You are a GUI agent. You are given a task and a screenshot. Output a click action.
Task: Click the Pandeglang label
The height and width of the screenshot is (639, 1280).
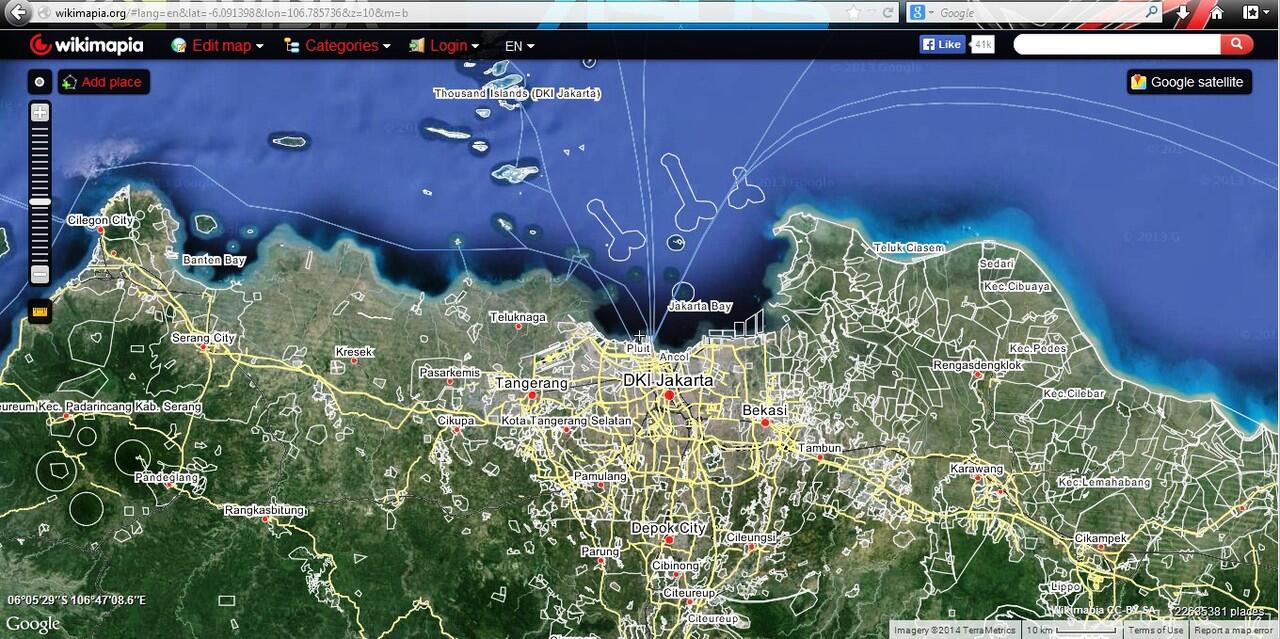click(166, 477)
